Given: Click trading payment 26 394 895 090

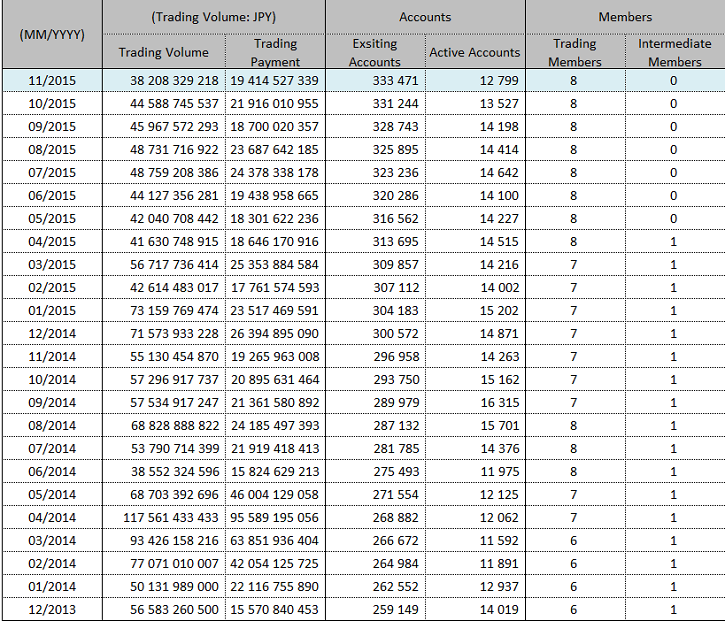Looking at the screenshot, I should (276, 333).
